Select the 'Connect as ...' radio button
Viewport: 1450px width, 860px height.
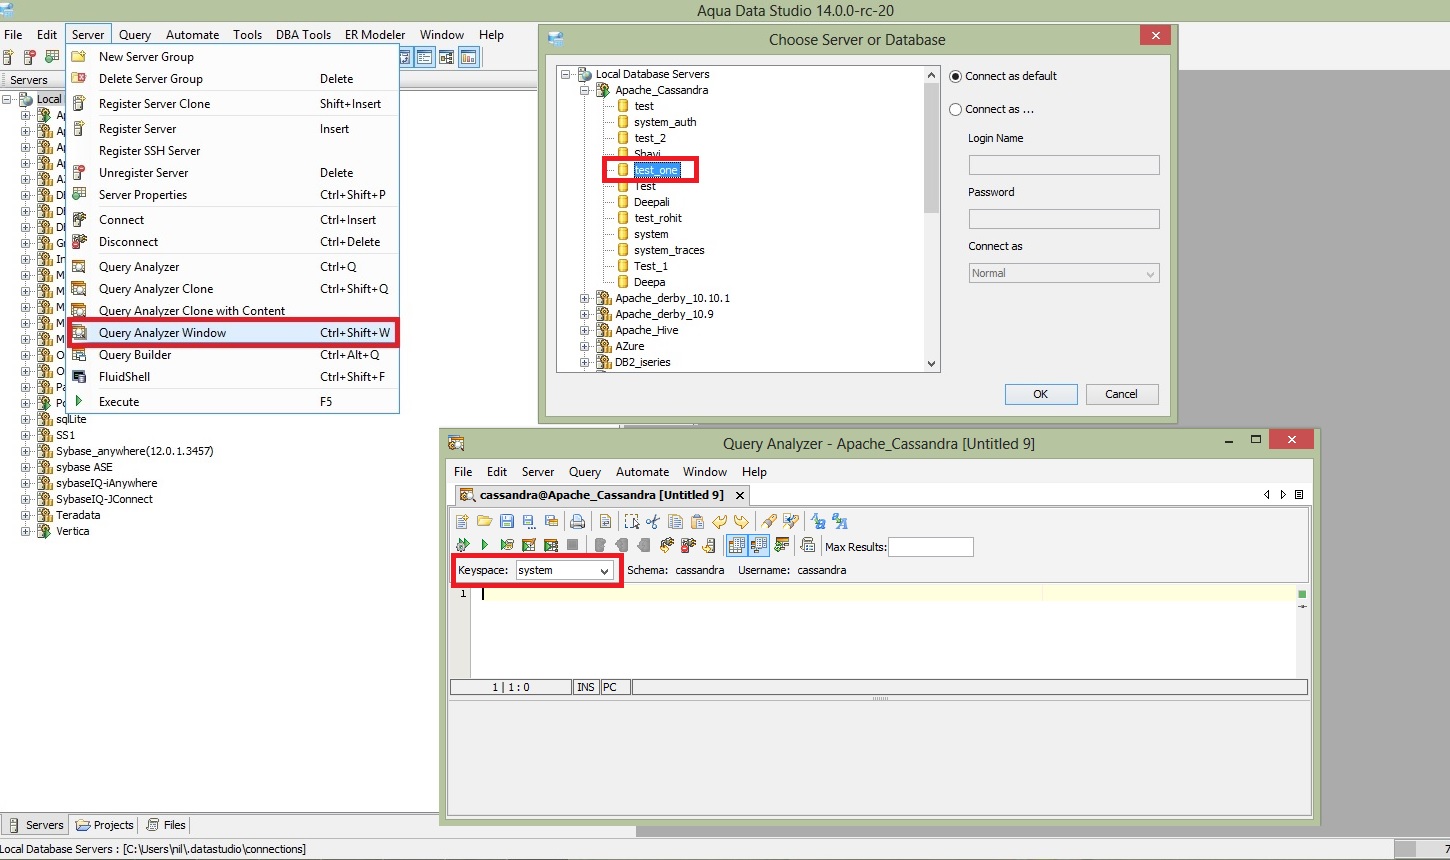[x=956, y=109]
